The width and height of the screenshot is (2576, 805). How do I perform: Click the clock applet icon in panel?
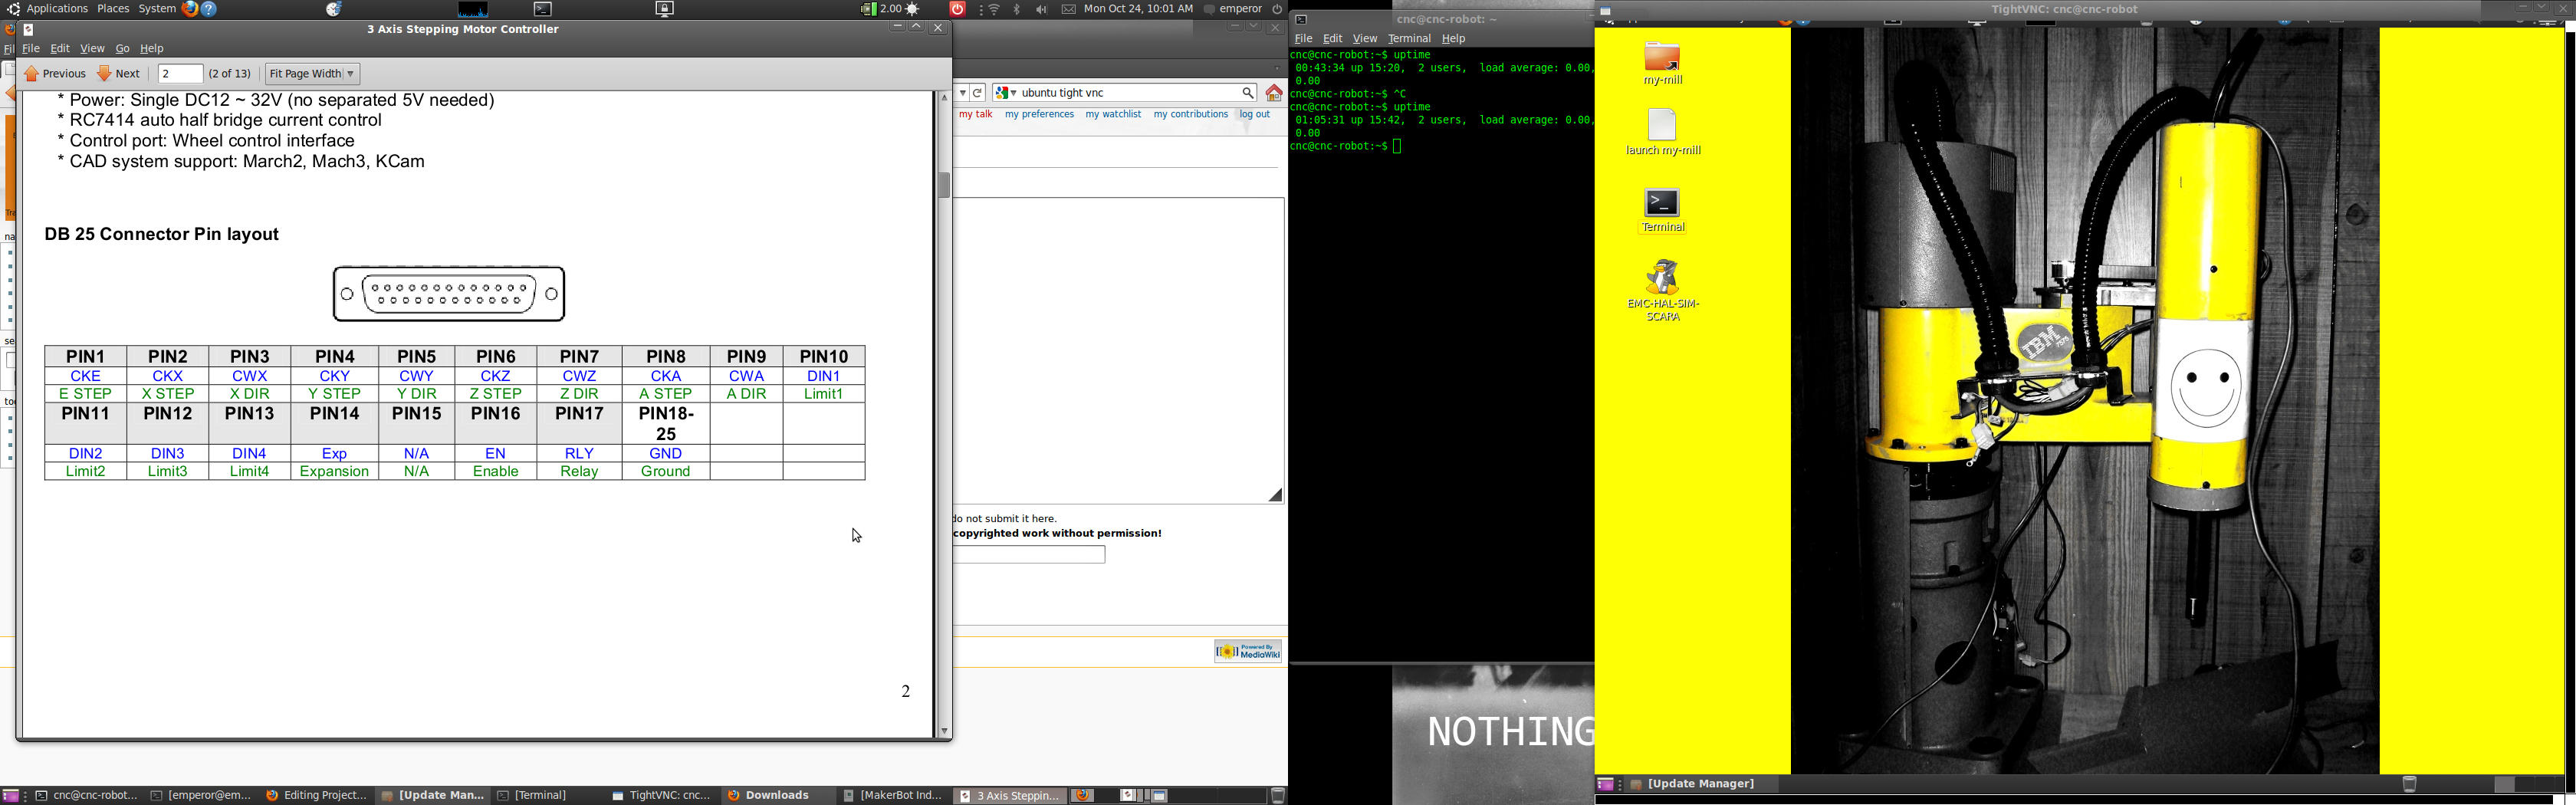(x=334, y=9)
